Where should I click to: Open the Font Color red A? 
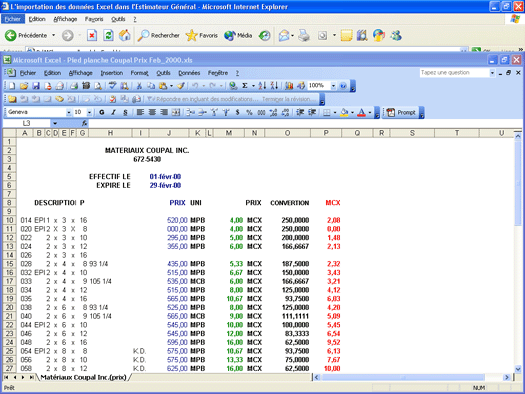tap(361, 112)
